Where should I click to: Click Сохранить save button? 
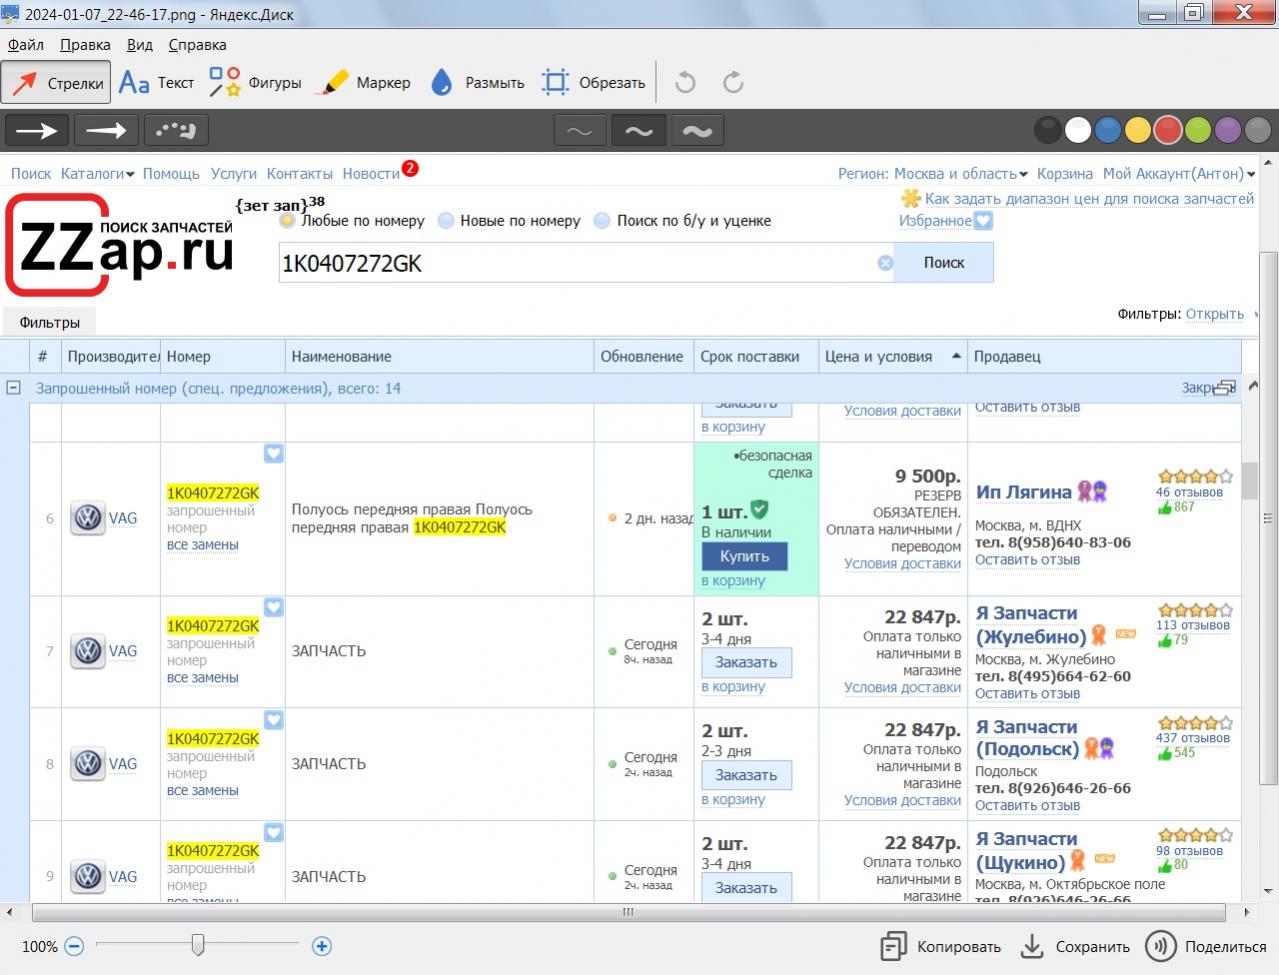click(x=1075, y=947)
